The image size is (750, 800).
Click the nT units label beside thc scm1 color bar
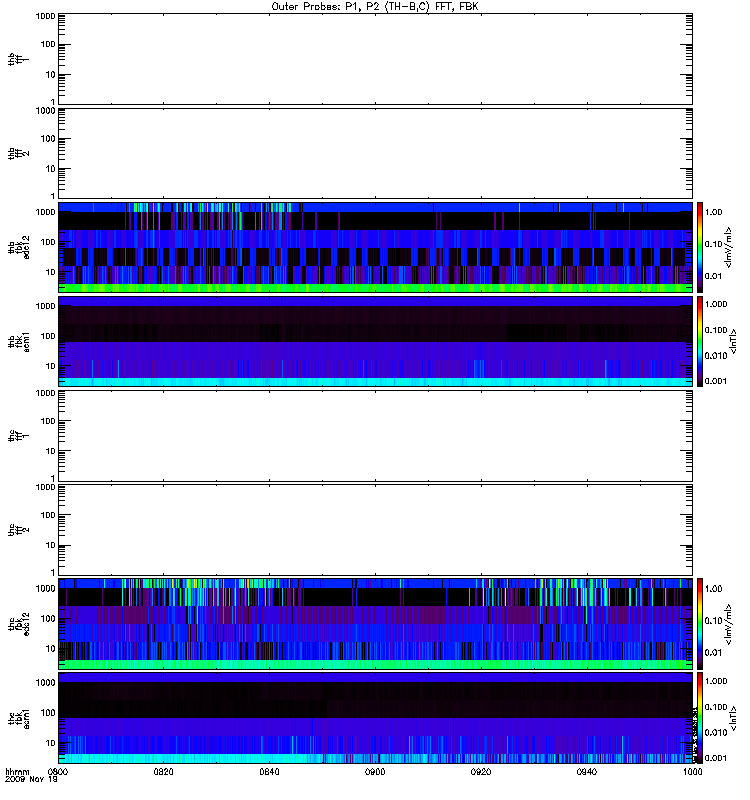point(733,718)
